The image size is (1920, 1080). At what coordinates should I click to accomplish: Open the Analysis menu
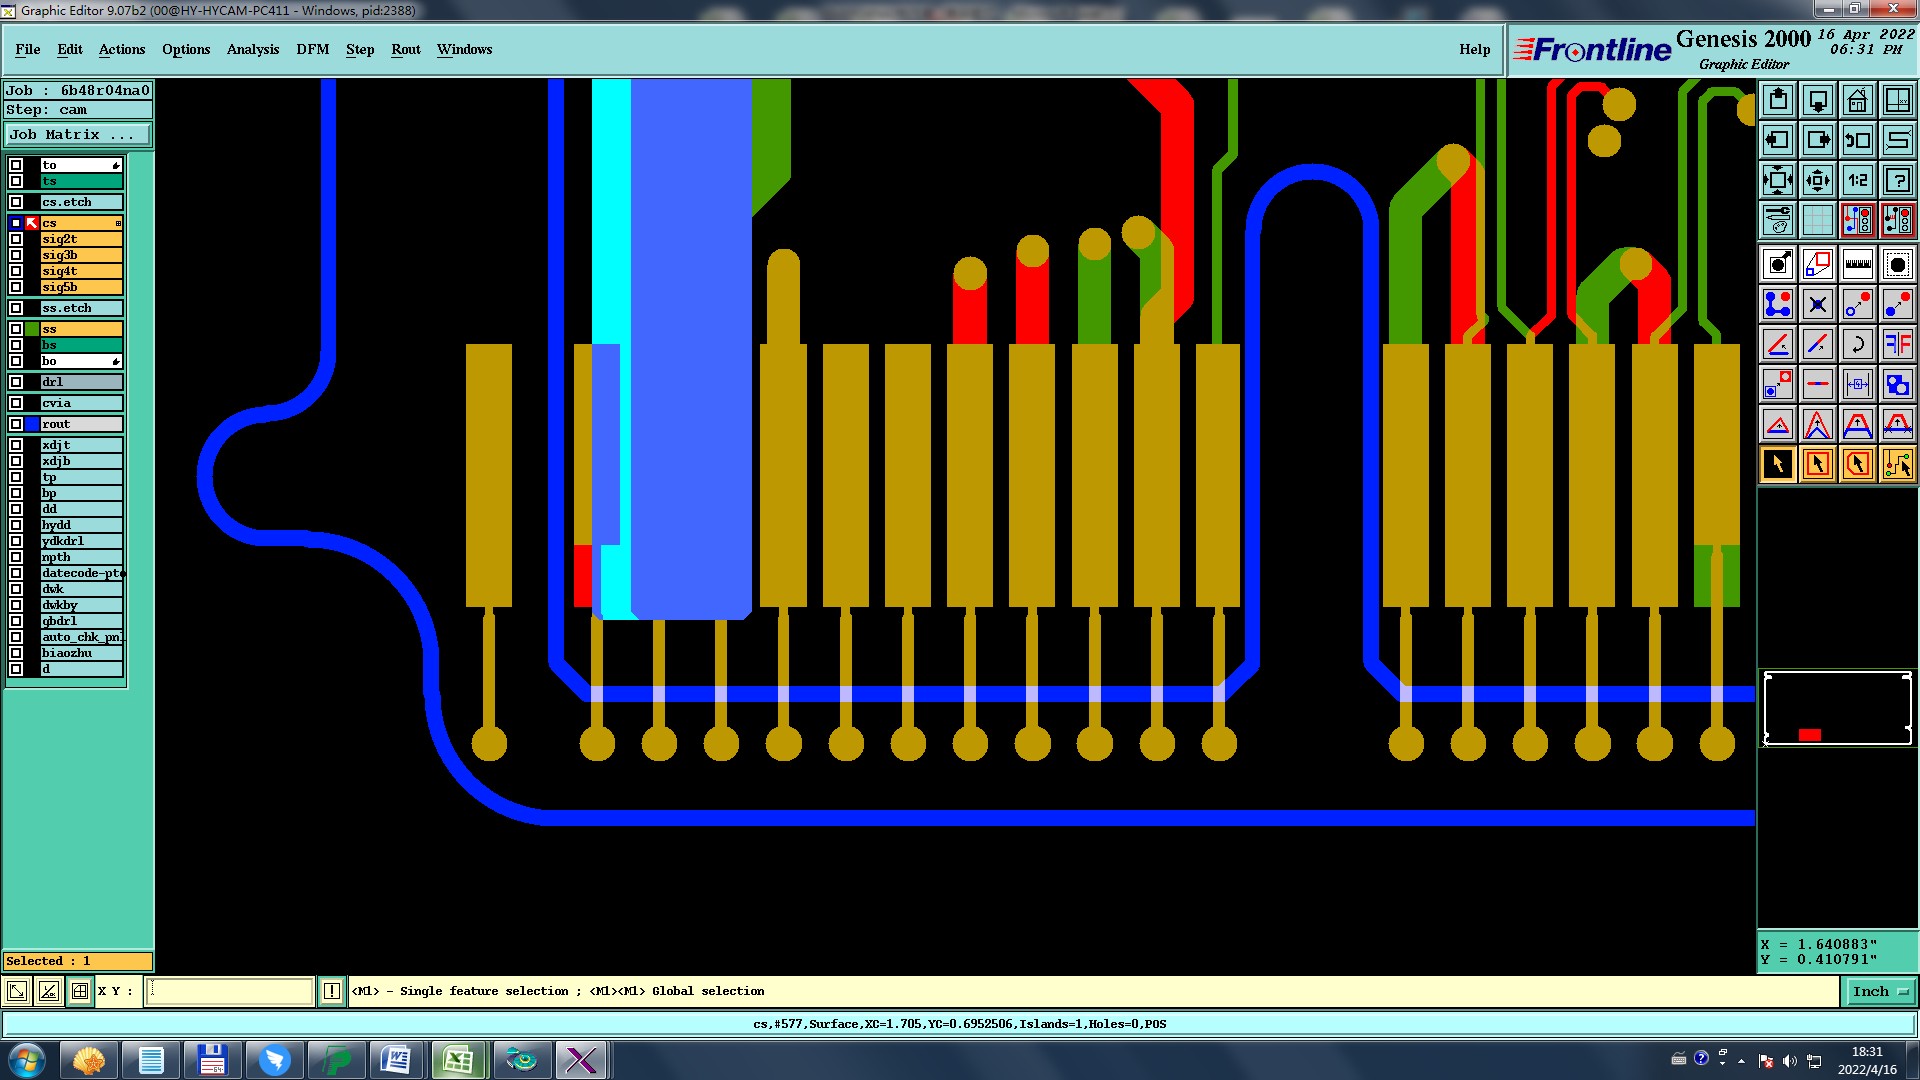click(x=252, y=49)
